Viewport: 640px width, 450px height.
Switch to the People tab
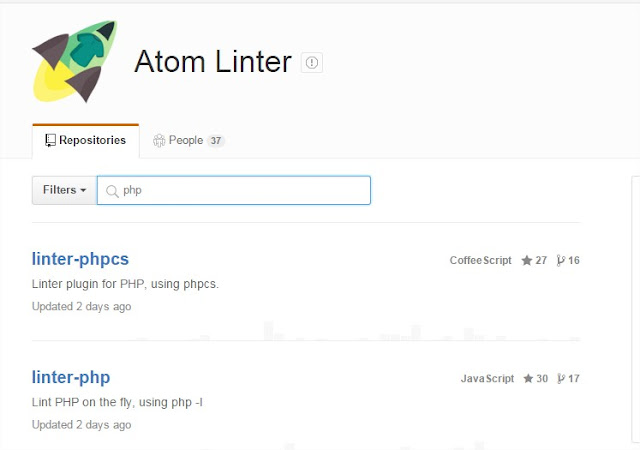coord(186,140)
